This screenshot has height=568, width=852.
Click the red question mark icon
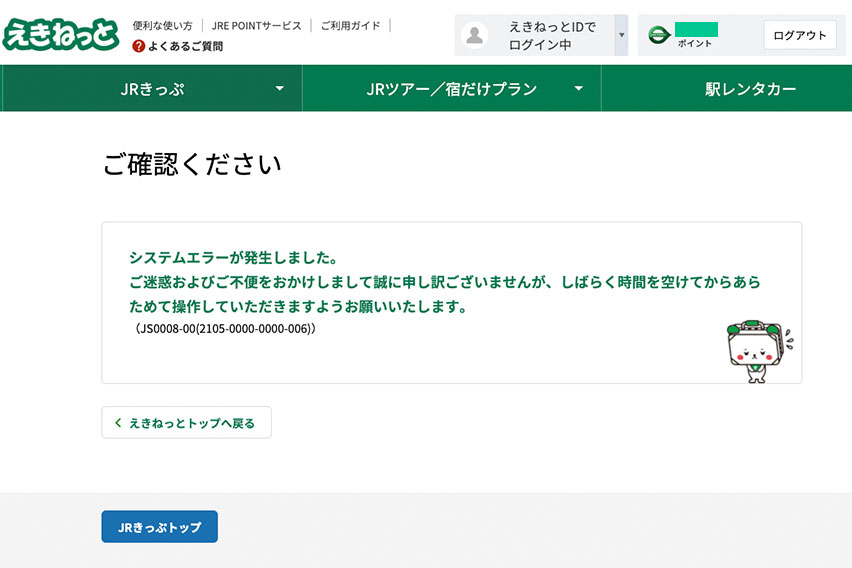tap(139, 46)
